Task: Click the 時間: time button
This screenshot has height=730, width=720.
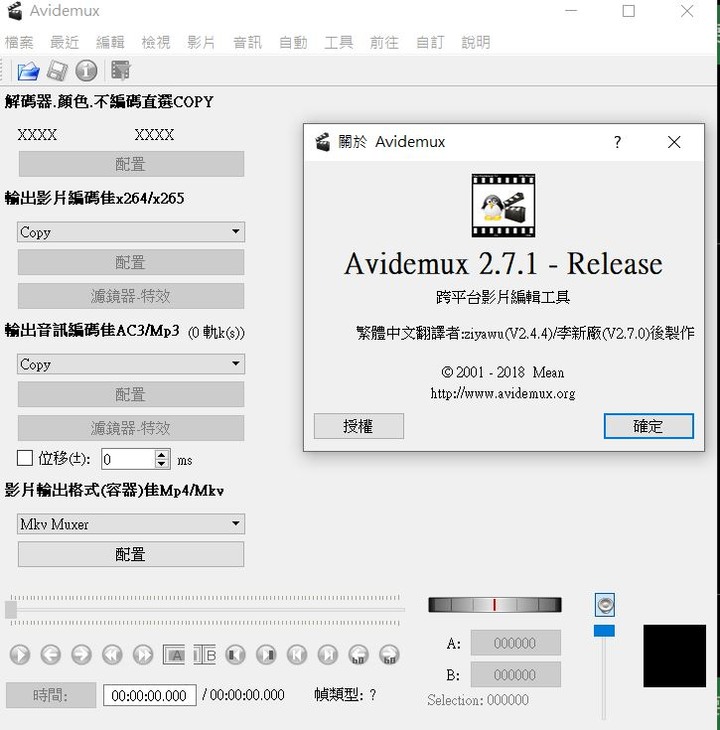Action: point(51,695)
